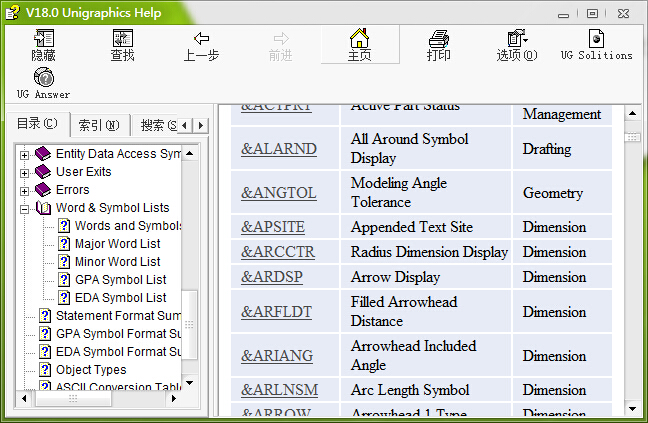Open the &ARIANG symbol link
Screen dimensions: 648x423
click(x=277, y=356)
